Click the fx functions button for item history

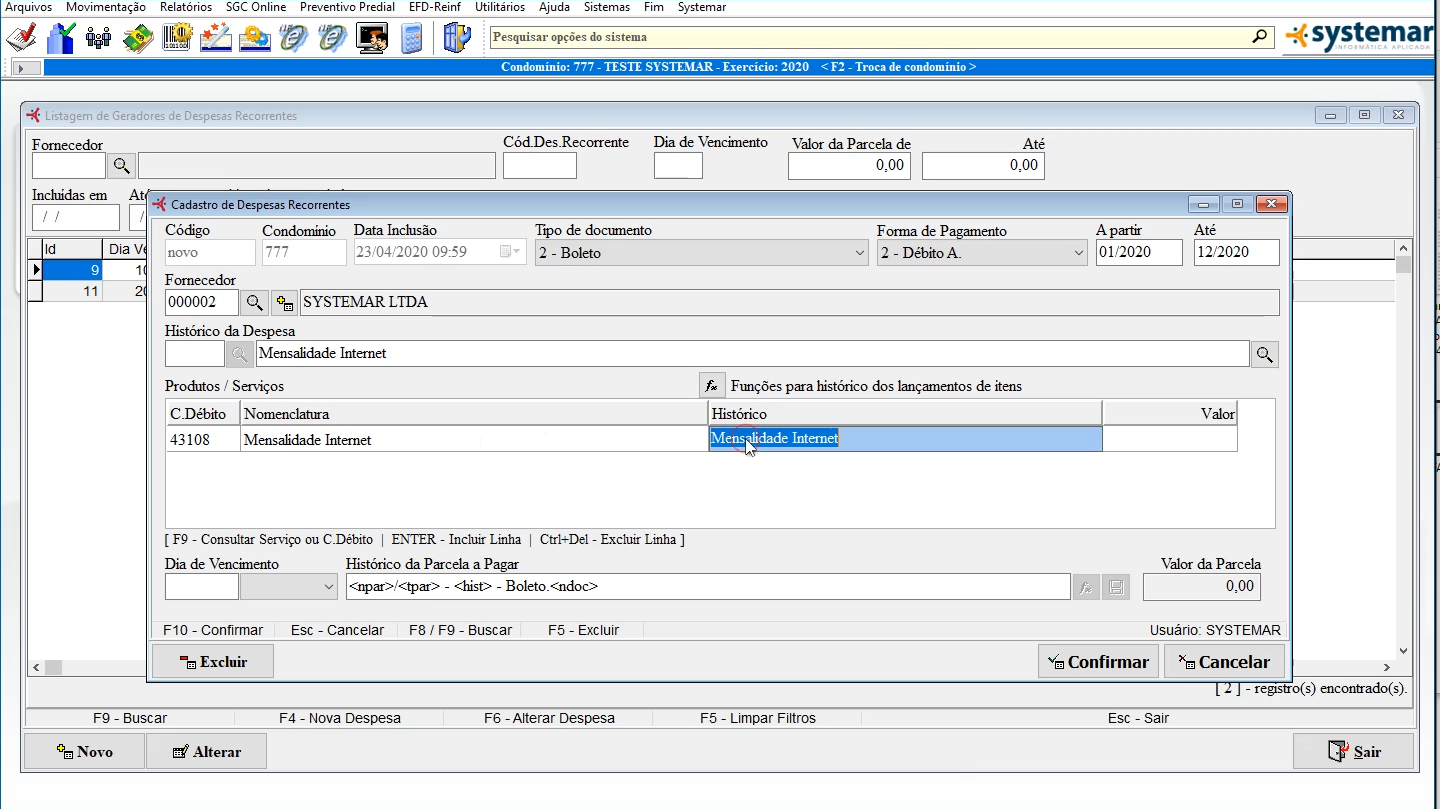[x=711, y=386]
